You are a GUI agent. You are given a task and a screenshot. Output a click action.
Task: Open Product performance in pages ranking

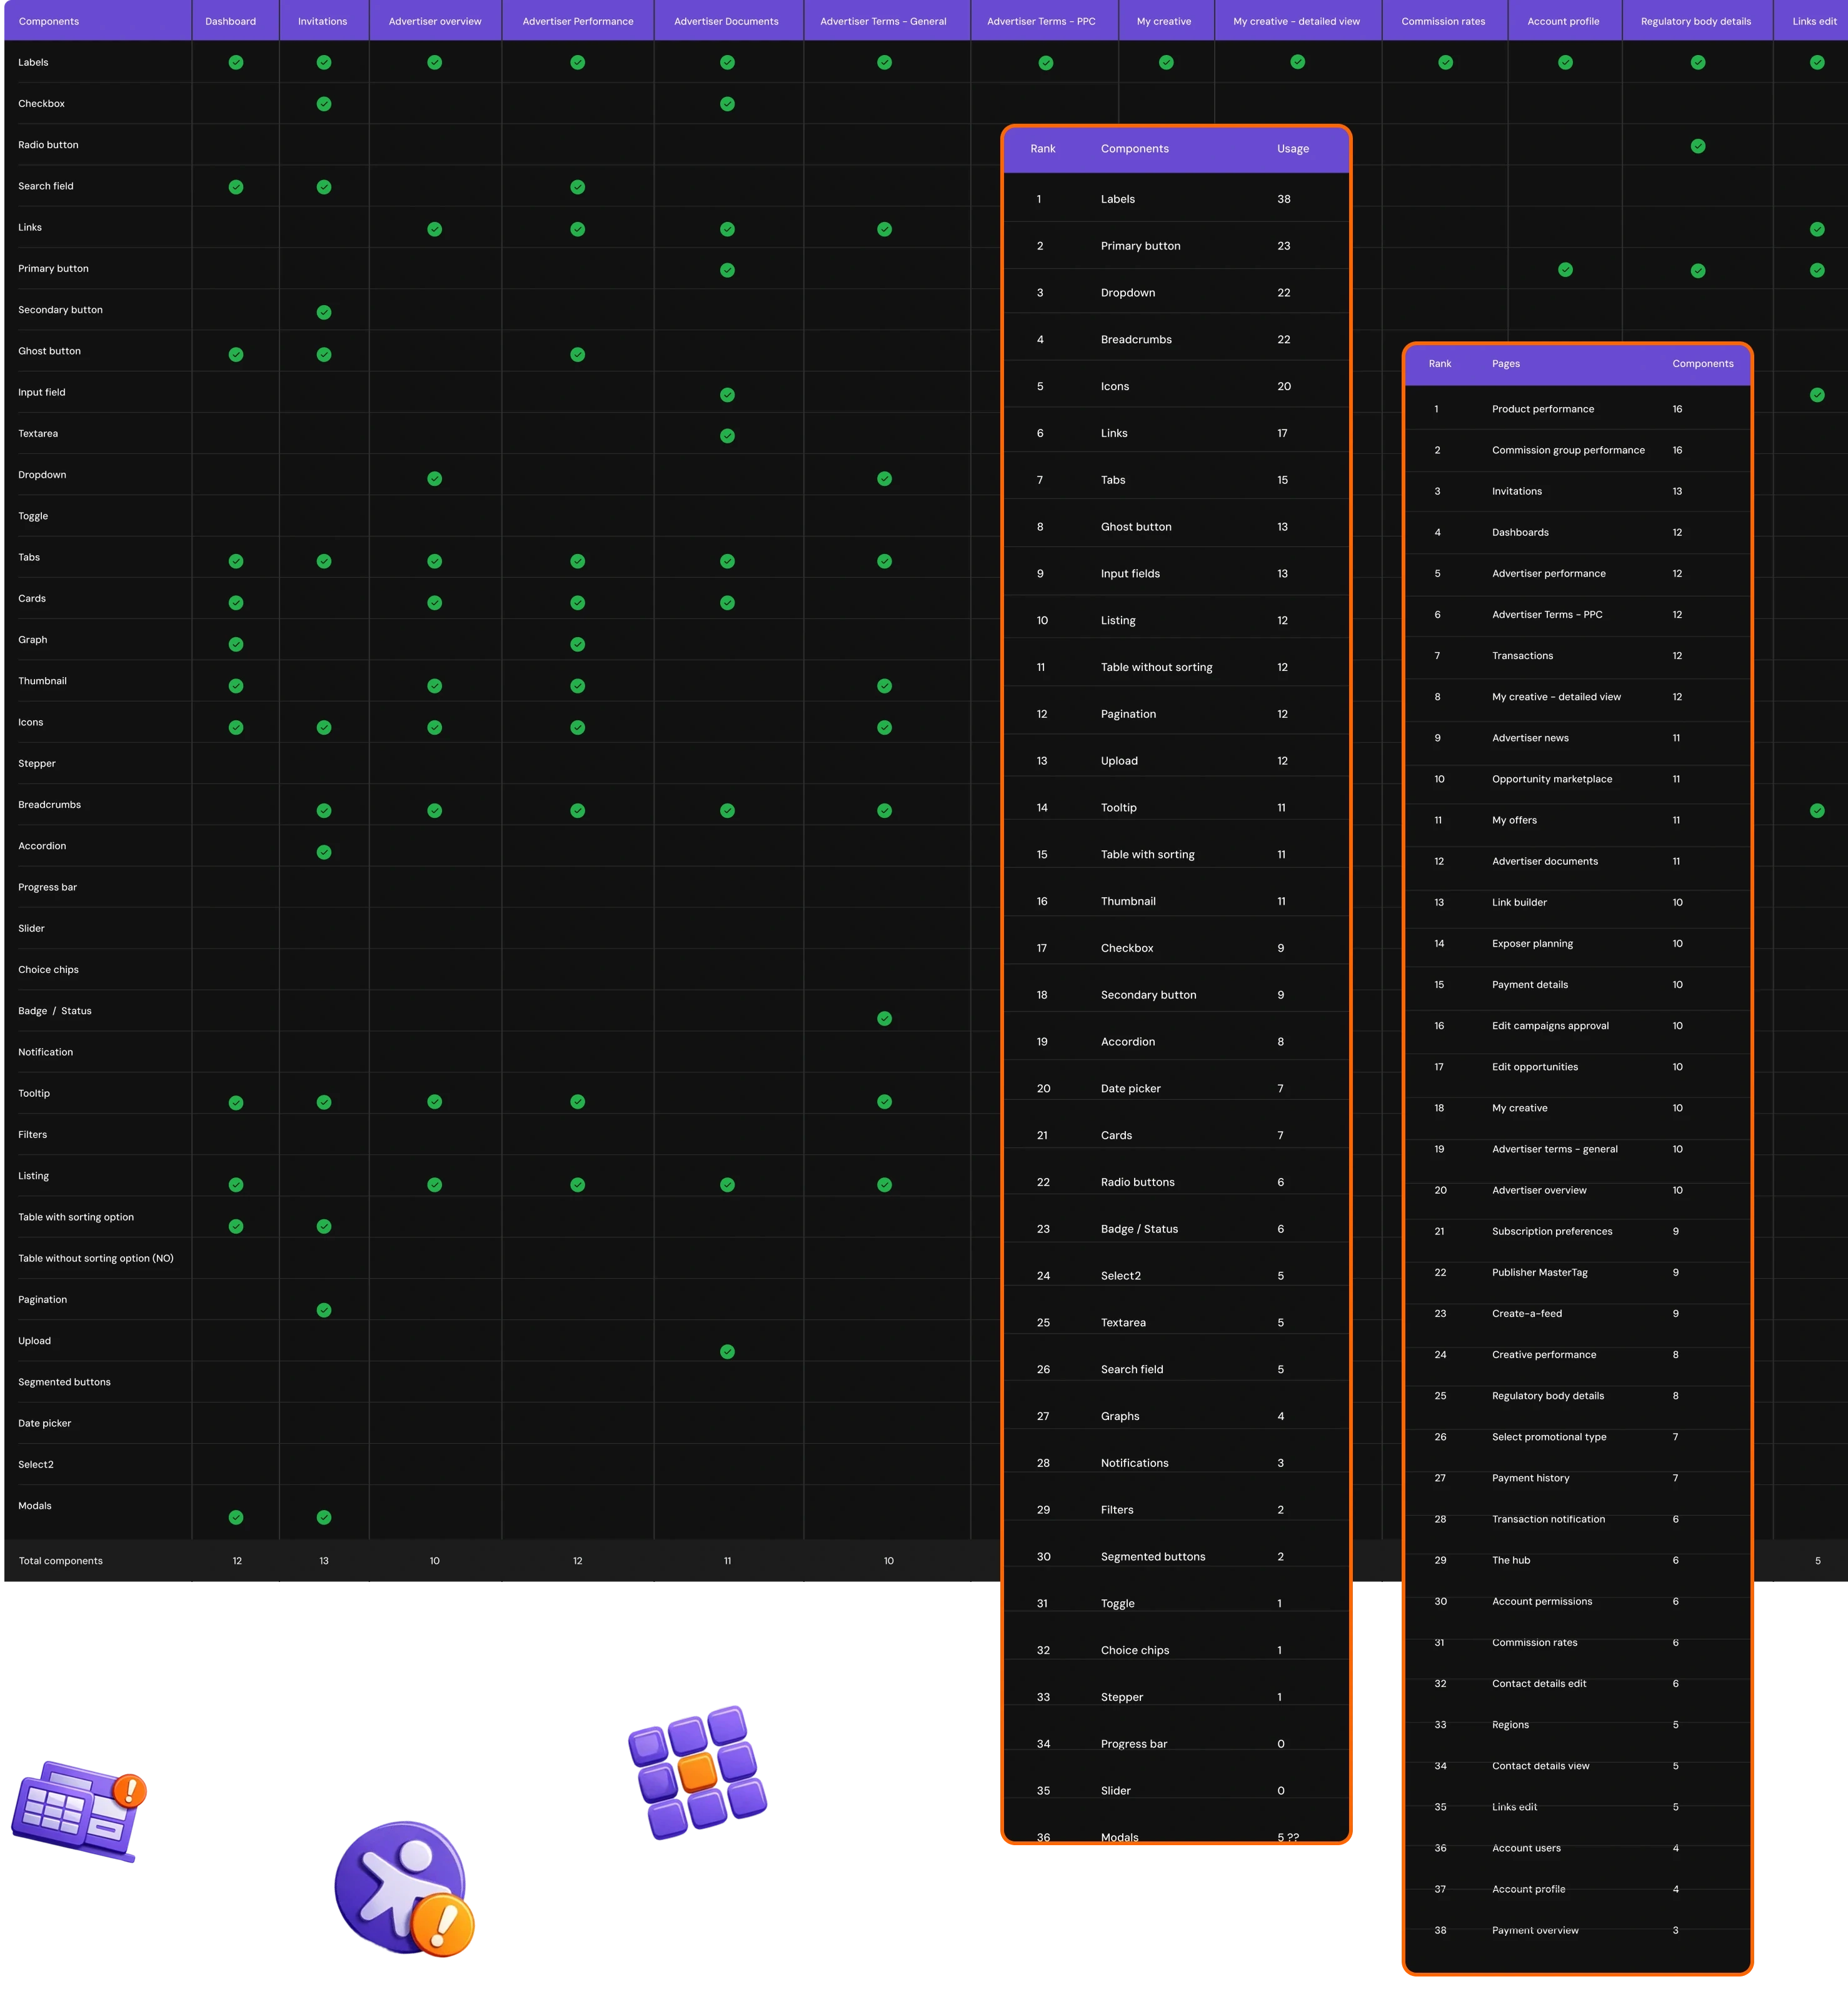coord(1542,409)
